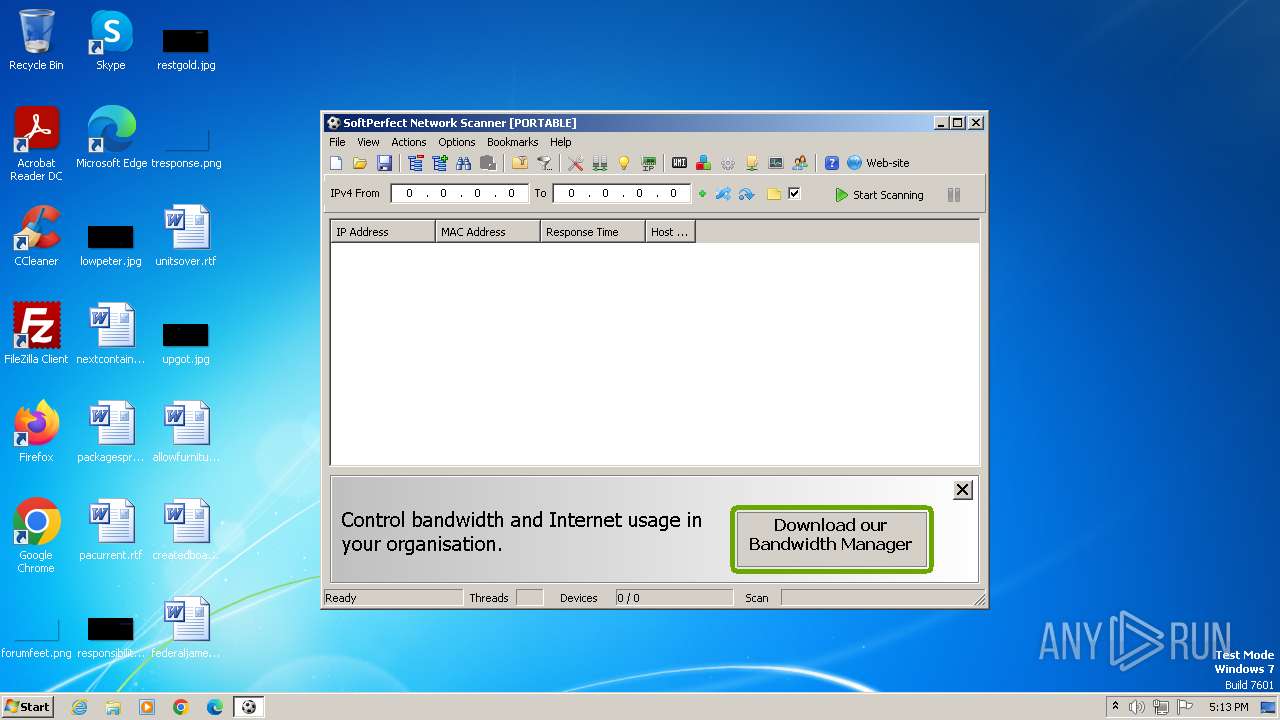The width and height of the screenshot is (1280, 720).
Task: Open the Help menu
Action: click(x=560, y=142)
